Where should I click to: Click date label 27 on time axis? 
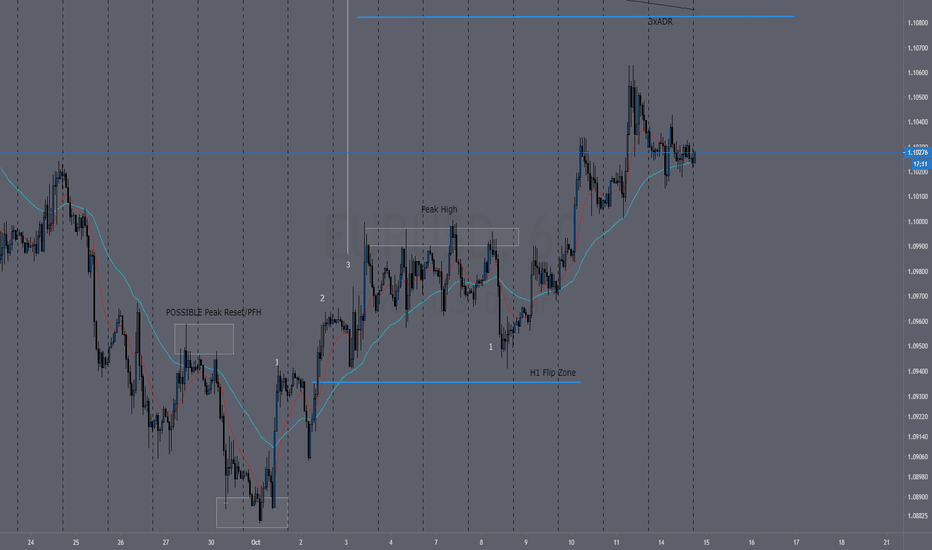point(166,542)
